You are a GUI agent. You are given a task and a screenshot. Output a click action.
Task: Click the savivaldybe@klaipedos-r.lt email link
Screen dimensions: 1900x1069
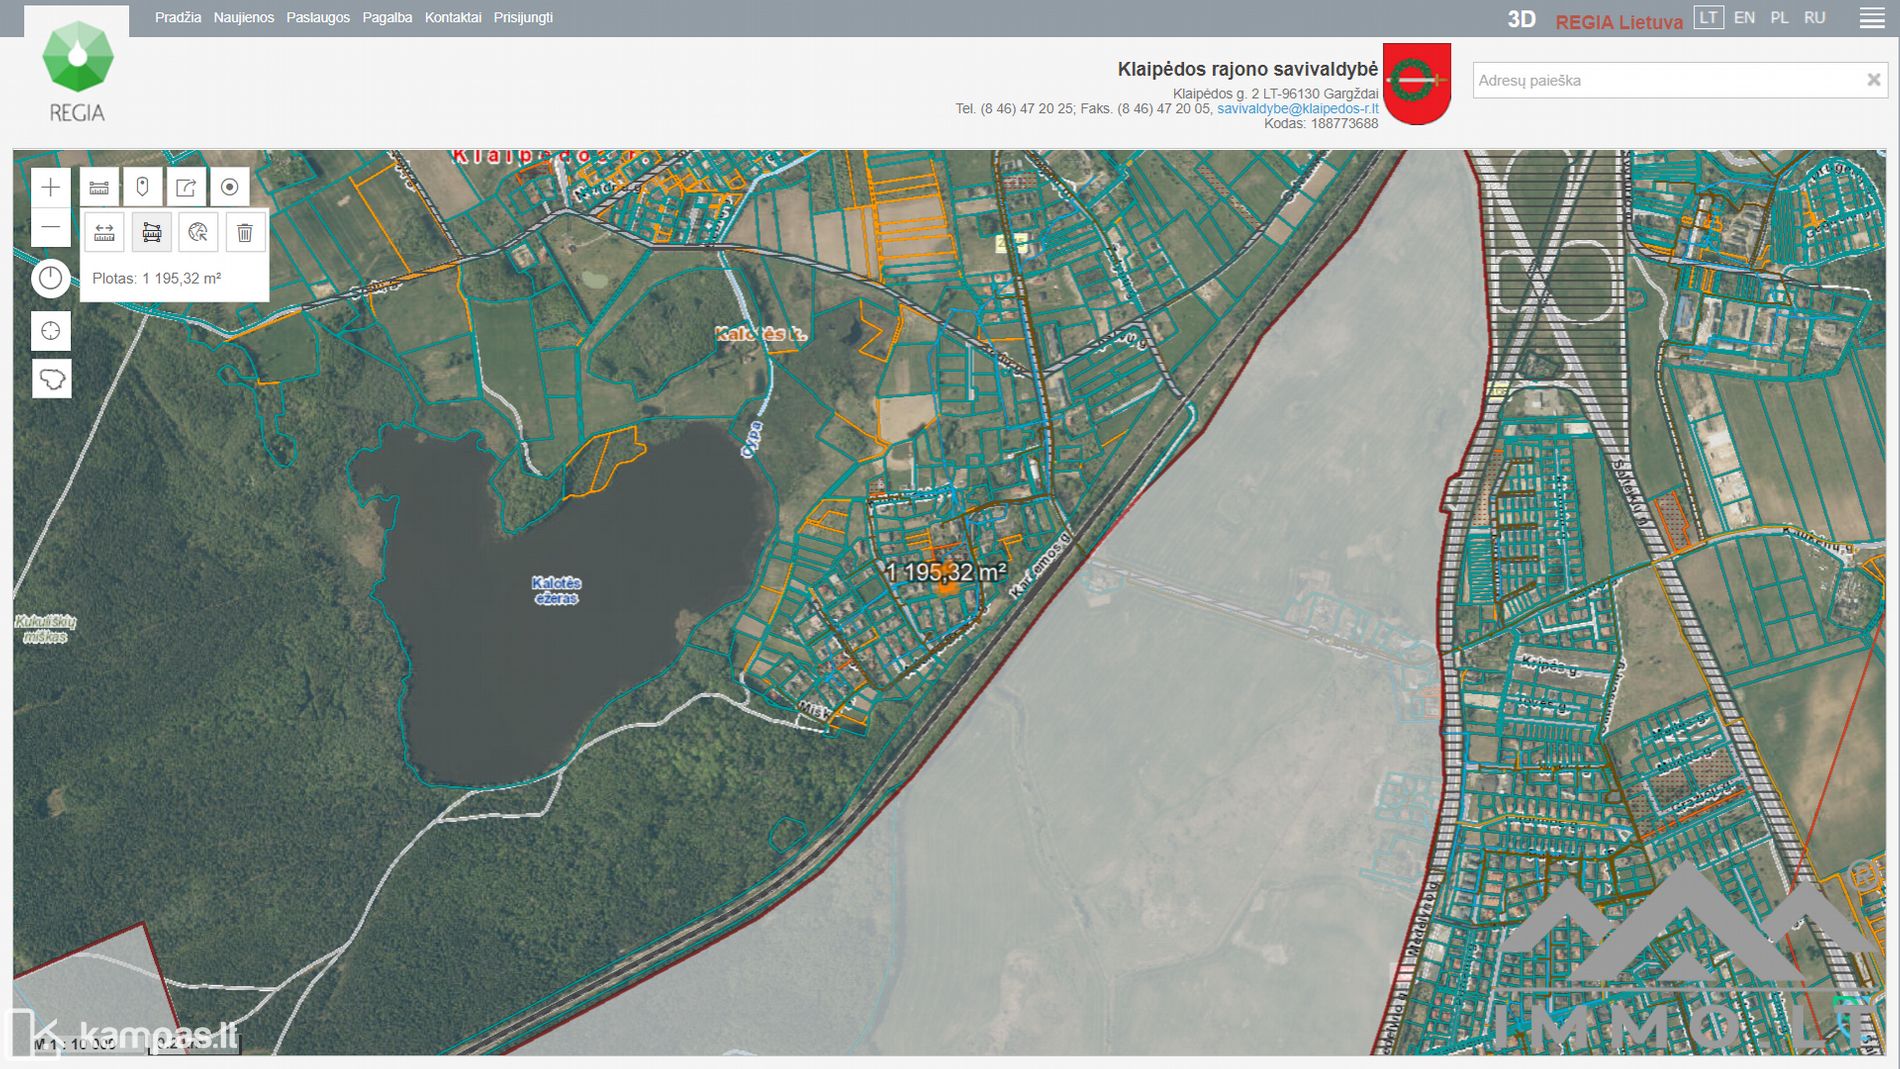pyautogui.click(x=1297, y=109)
